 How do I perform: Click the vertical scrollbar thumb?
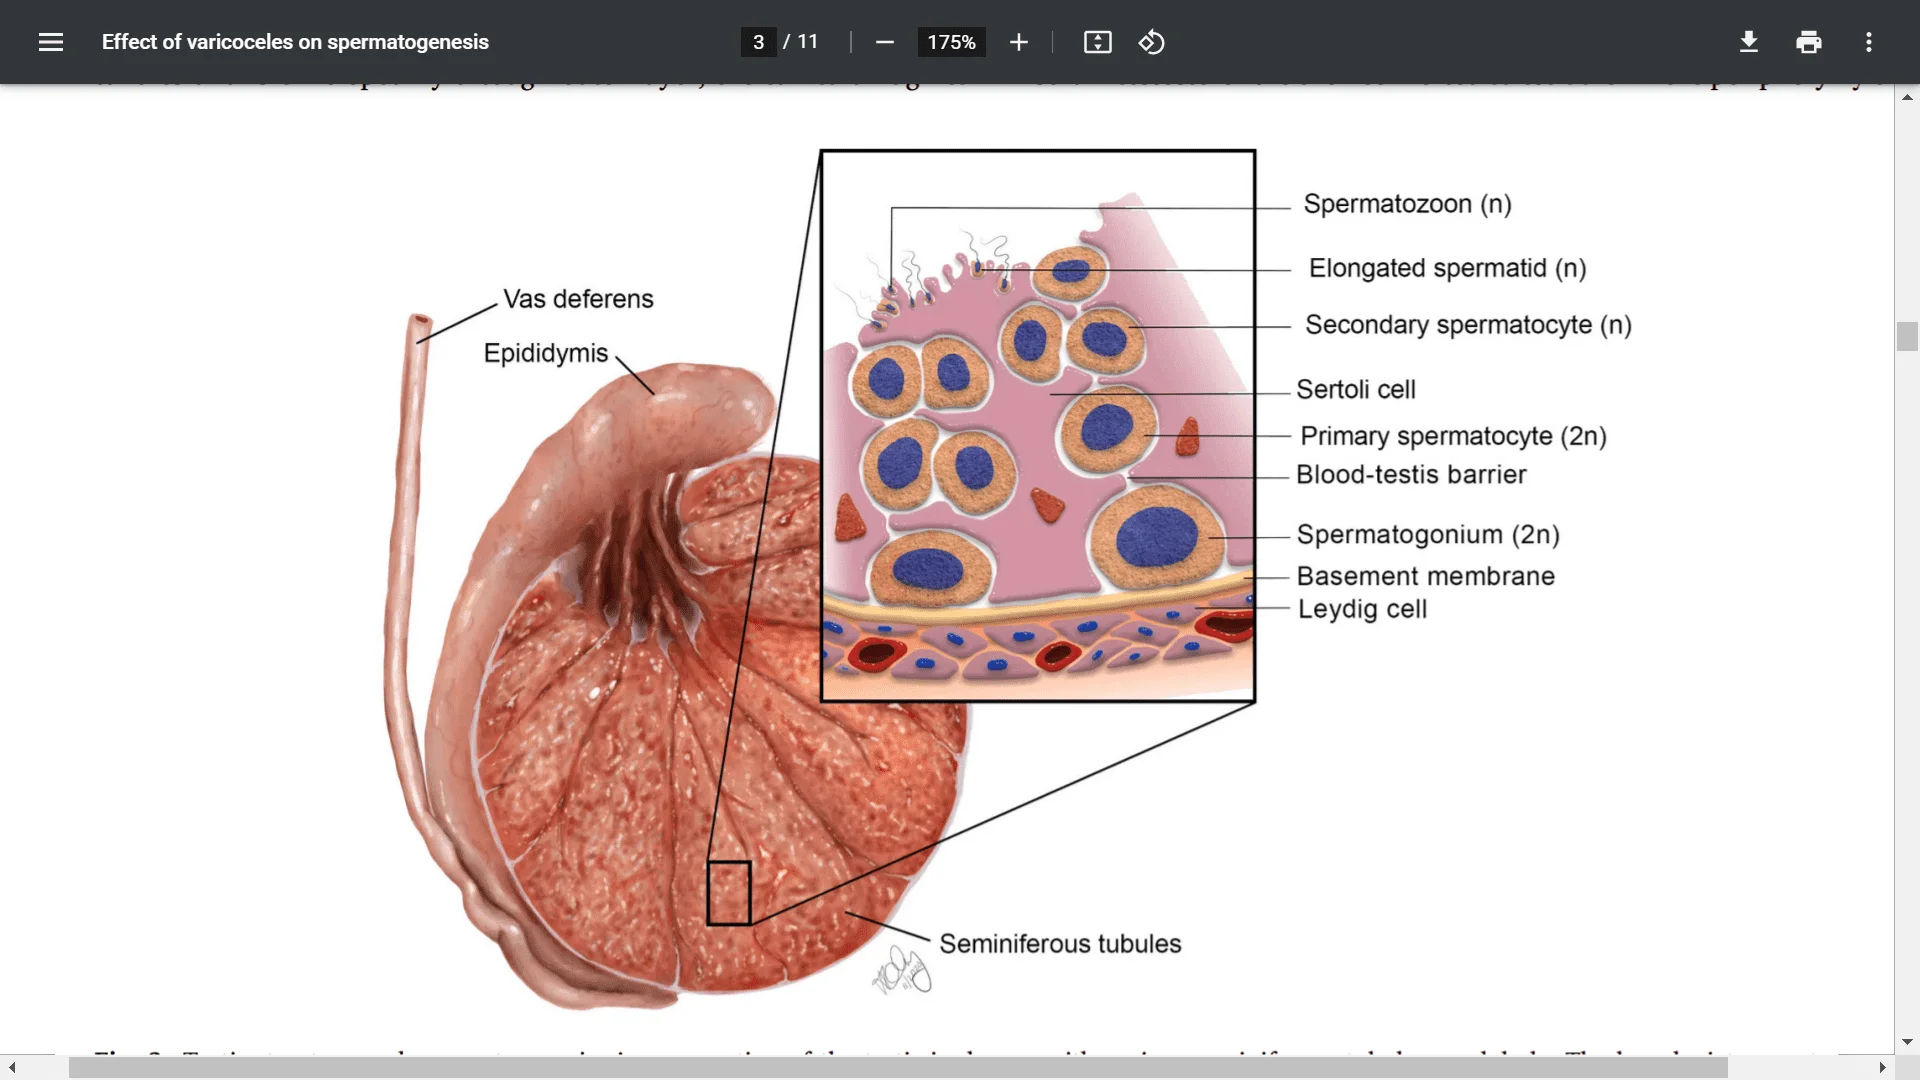[1907, 336]
